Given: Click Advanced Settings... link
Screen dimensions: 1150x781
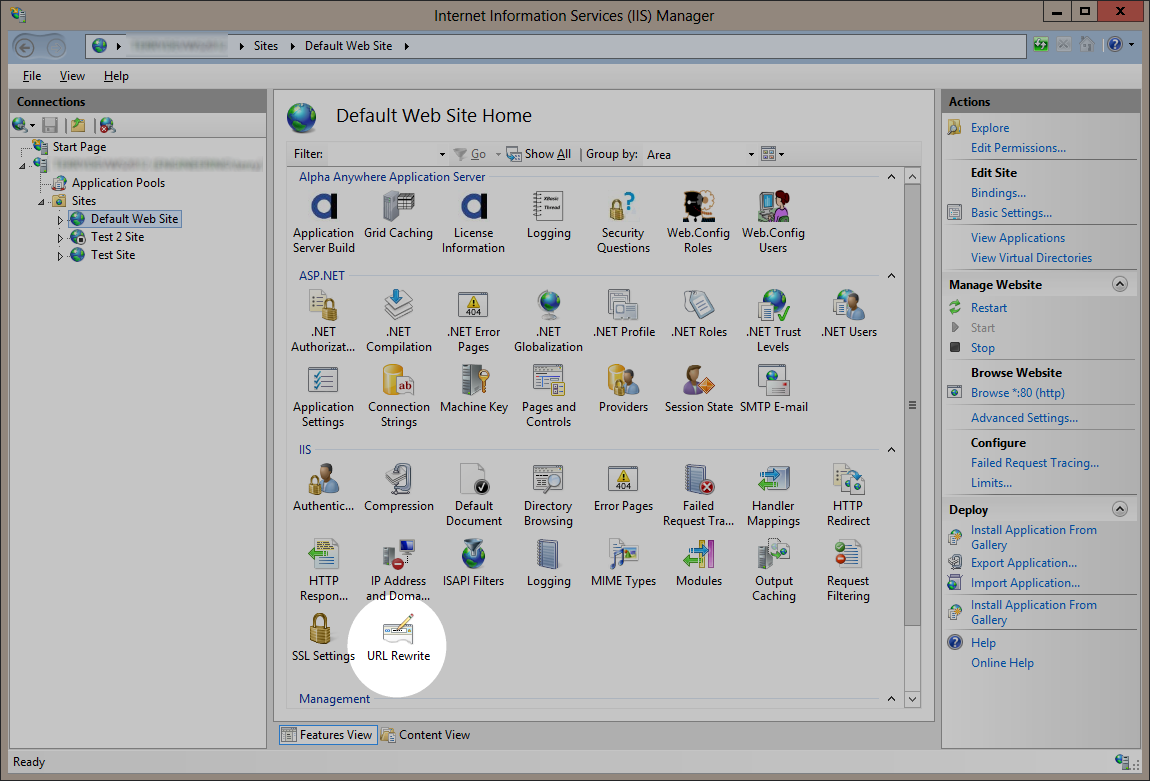Looking at the screenshot, I should pos(1024,418).
